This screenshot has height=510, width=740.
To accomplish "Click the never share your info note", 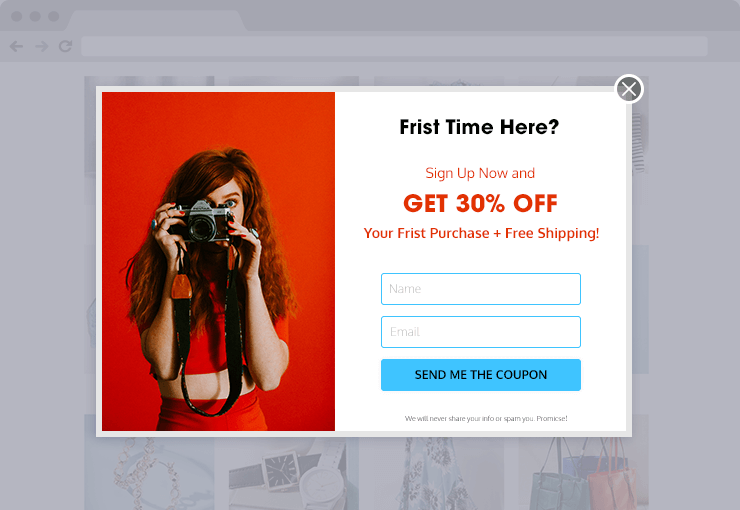I will [486, 418].
